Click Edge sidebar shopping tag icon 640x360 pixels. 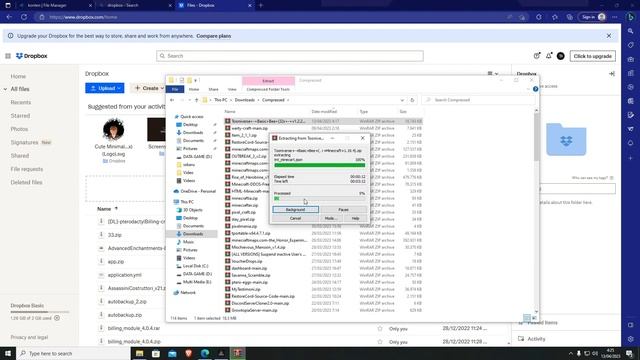pyautogui.click(x=631, y=45)
